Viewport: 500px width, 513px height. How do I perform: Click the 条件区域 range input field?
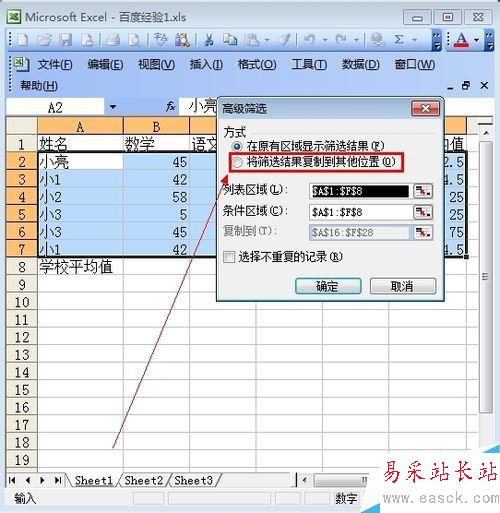click(x=360, y=212)
